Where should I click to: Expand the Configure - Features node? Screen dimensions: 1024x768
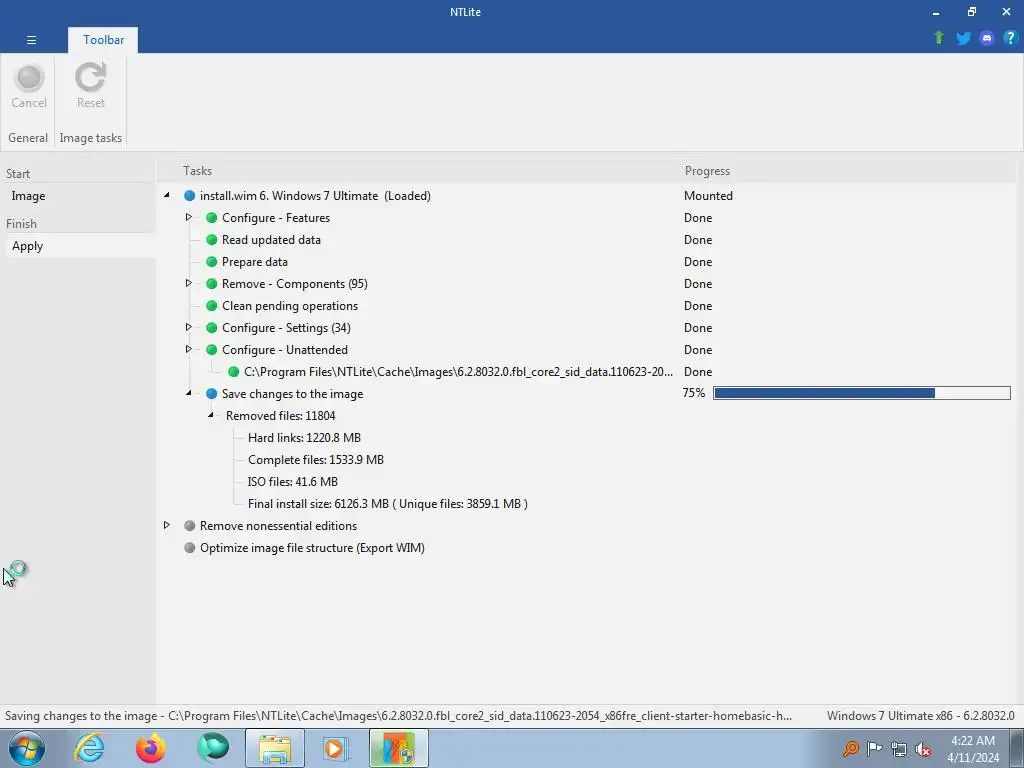(188, 217)
